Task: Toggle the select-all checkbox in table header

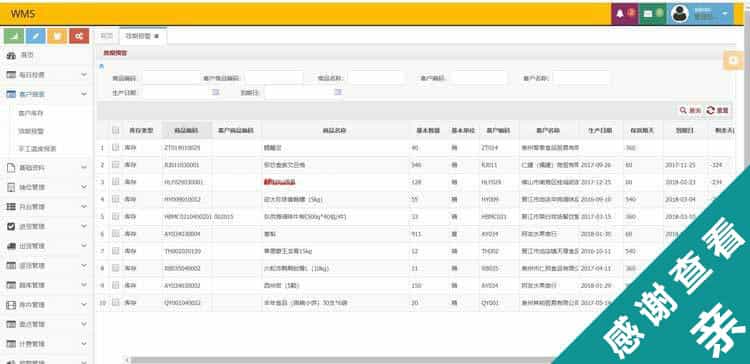Action: click(115, 130)
